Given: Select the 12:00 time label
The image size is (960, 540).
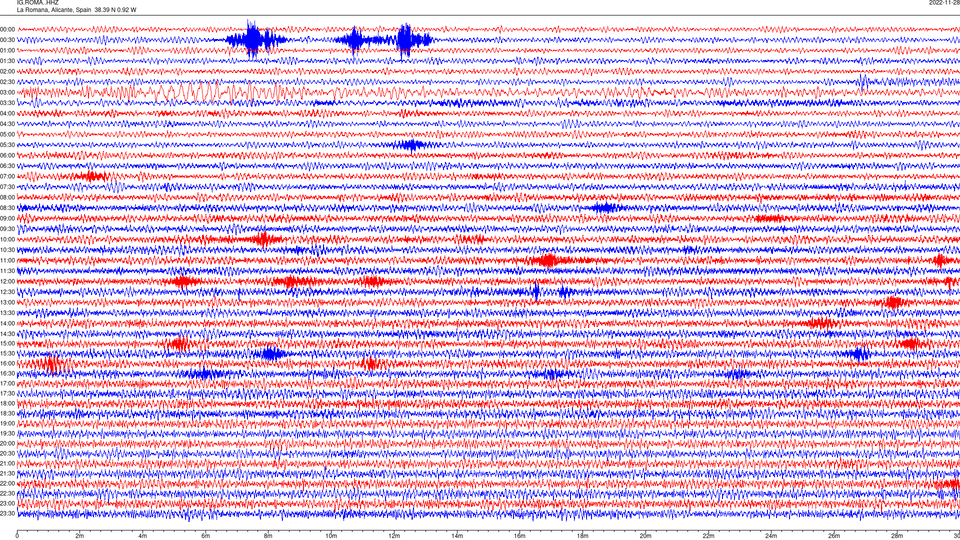Looking at the screenshot, I should 7,282.
